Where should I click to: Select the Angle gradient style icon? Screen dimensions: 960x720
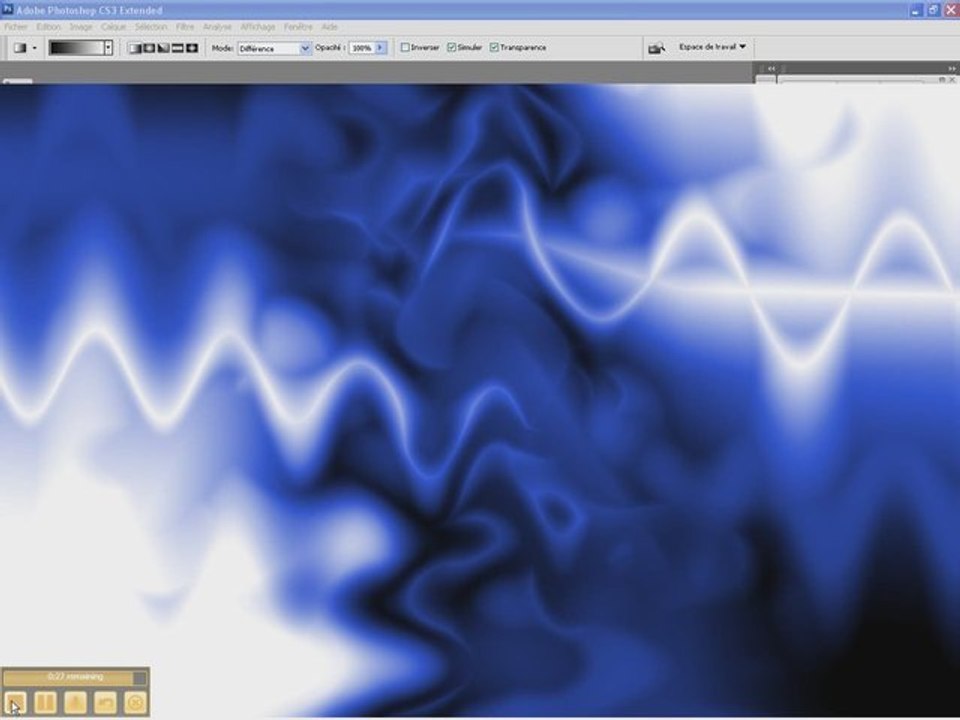(x=163, y=48)
